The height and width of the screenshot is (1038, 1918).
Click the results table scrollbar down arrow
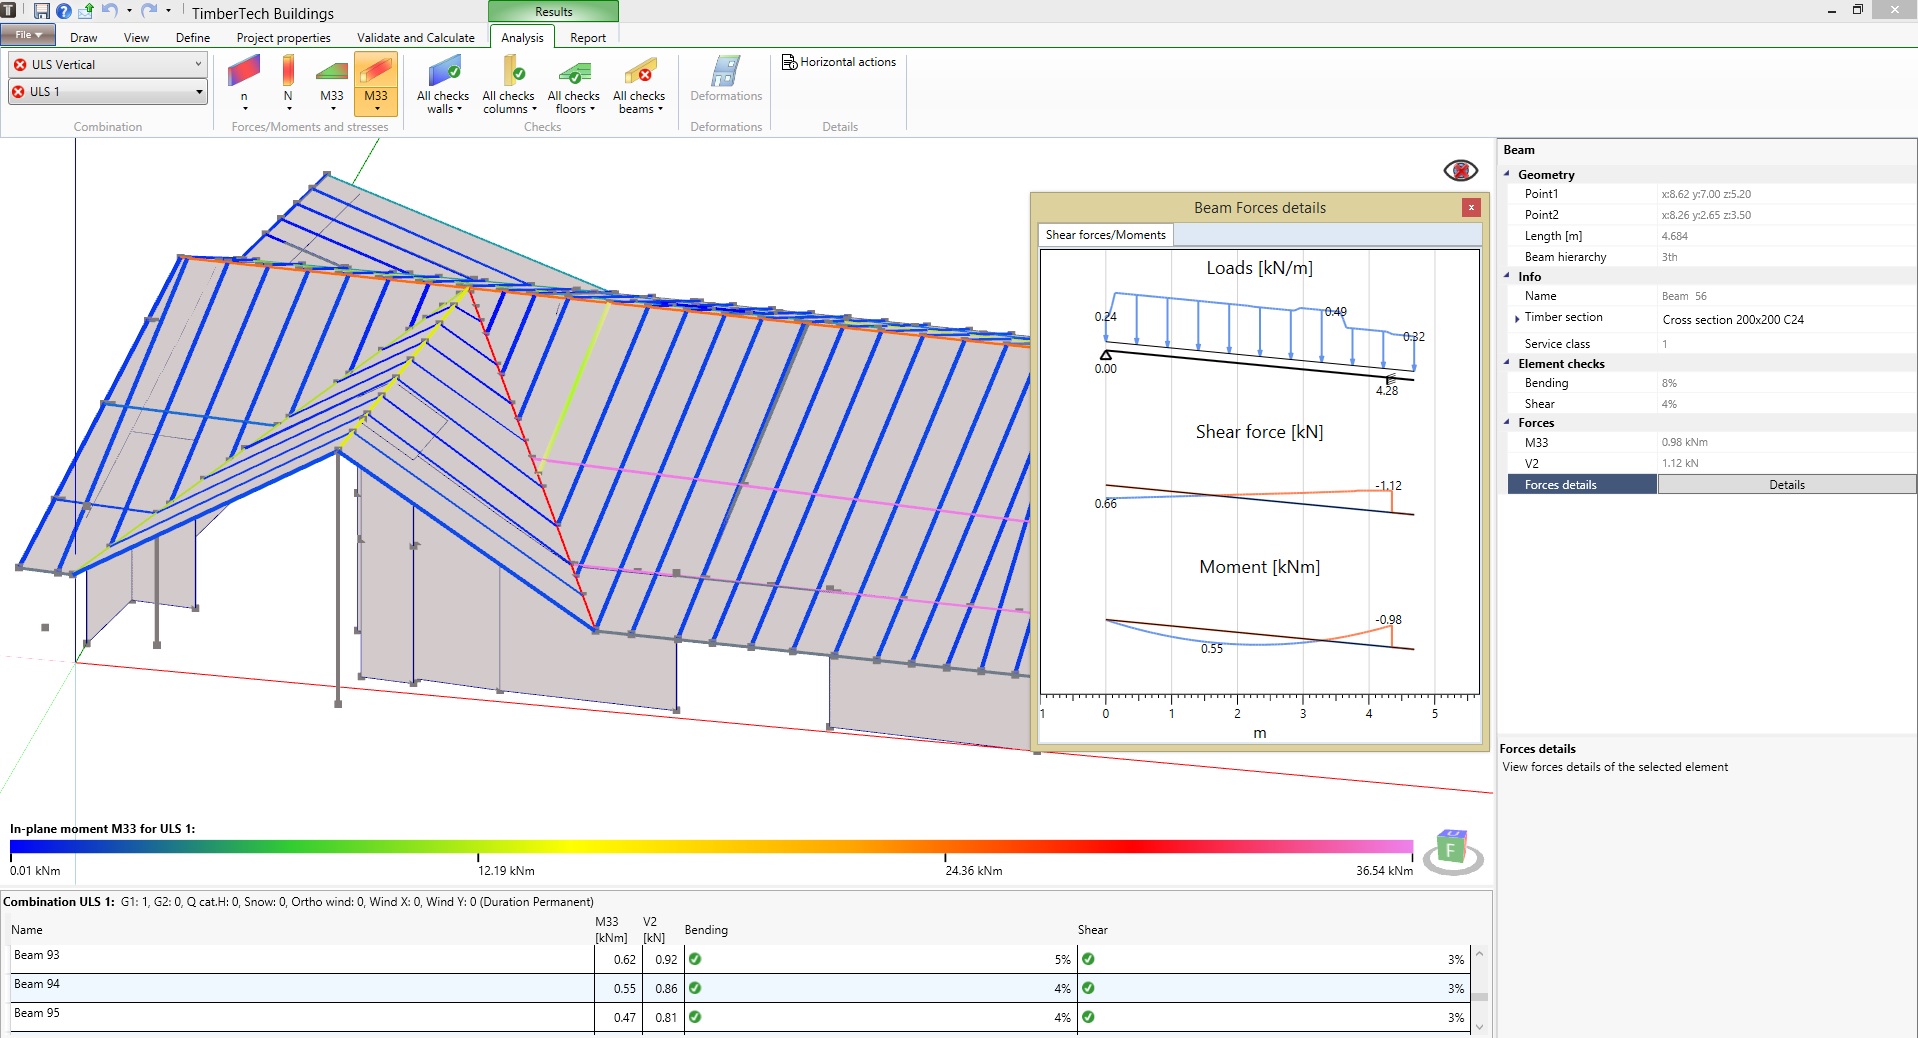click(x=1479, y=1027)
